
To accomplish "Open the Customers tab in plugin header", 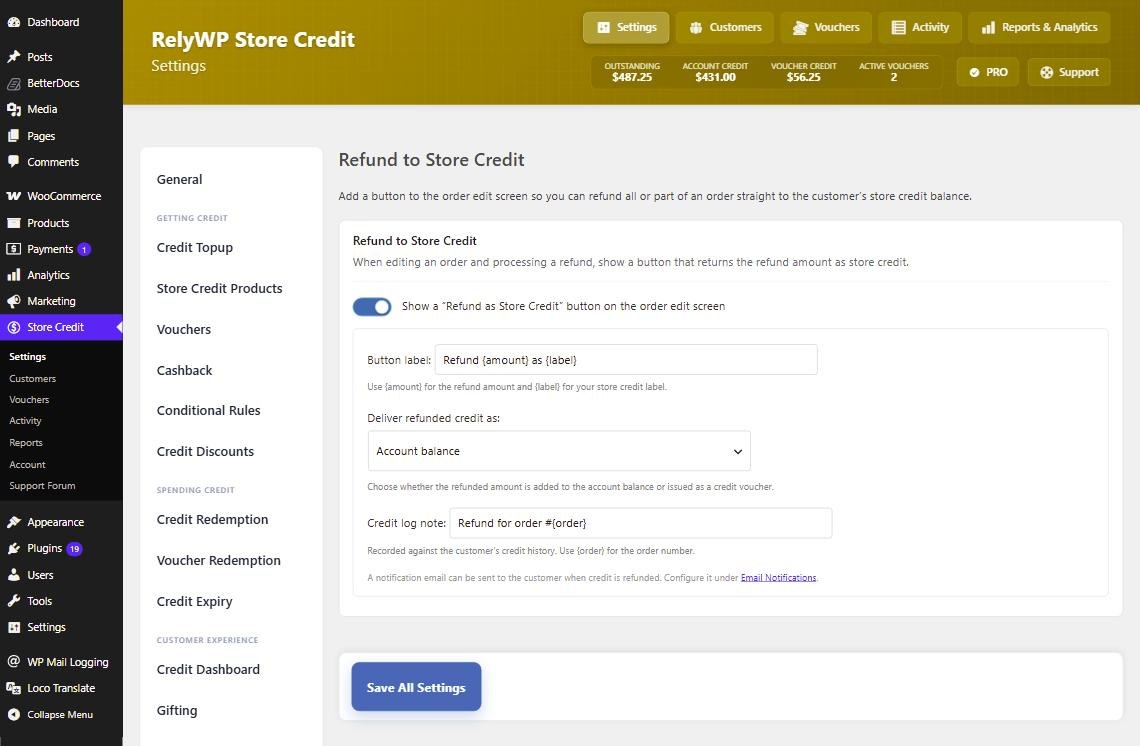I will coord(725,28).
